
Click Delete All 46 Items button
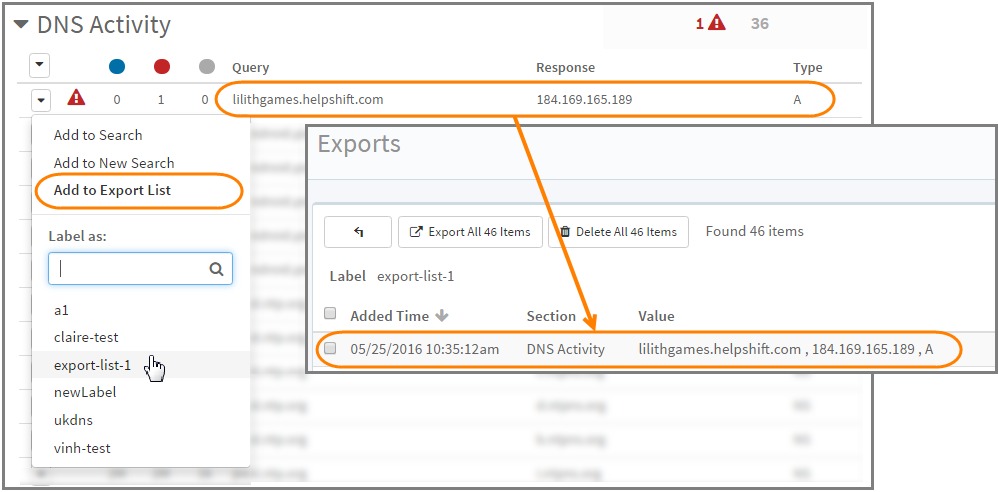click(618, 232)
